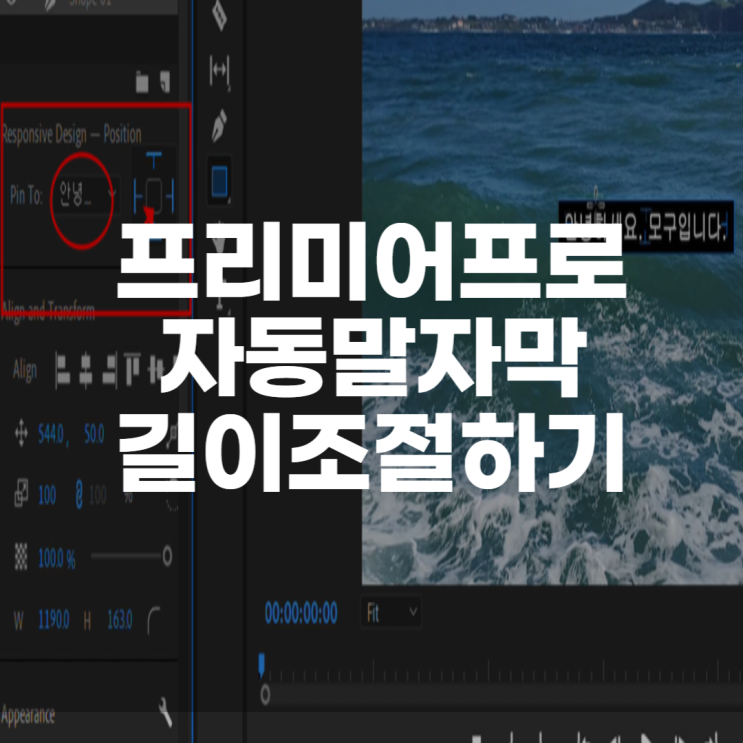This screenshot has width=743, height=743.
Task: Click the caption text in the preview
Action: [x=646, y=227]
